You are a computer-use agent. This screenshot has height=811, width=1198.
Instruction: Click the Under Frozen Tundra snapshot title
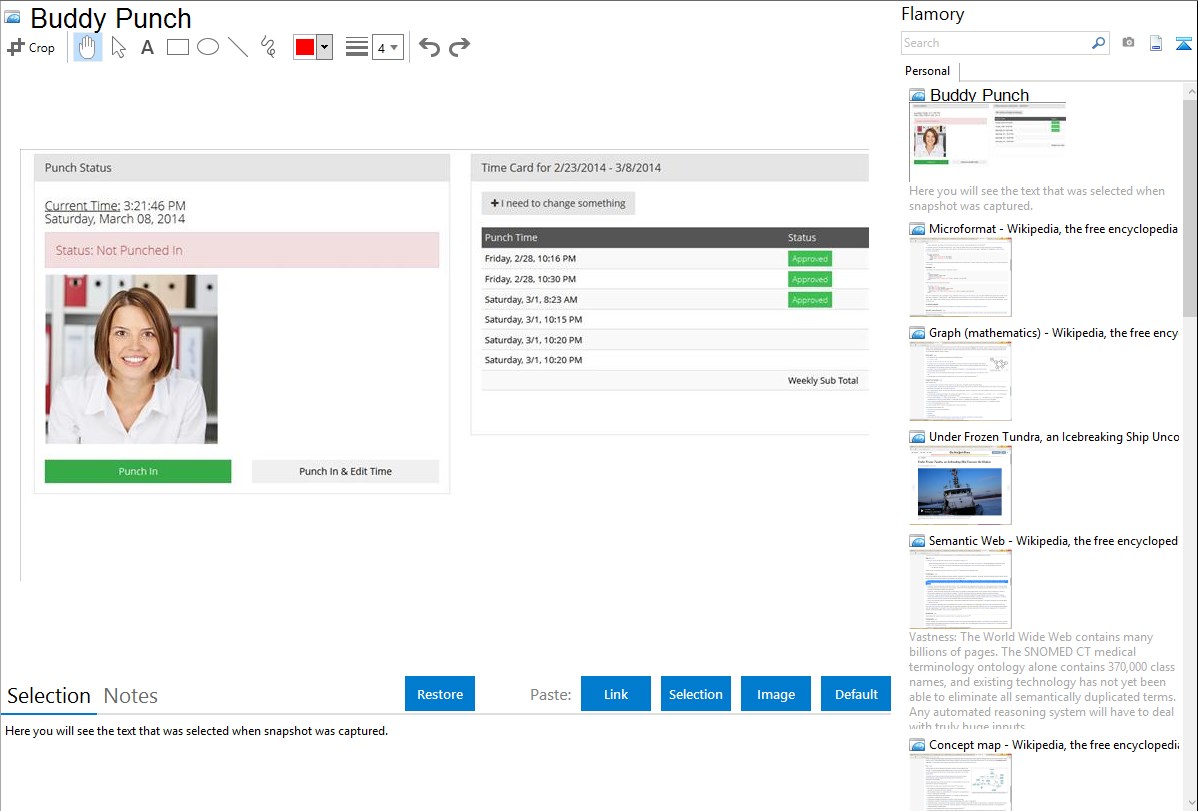click(1054, 436)
